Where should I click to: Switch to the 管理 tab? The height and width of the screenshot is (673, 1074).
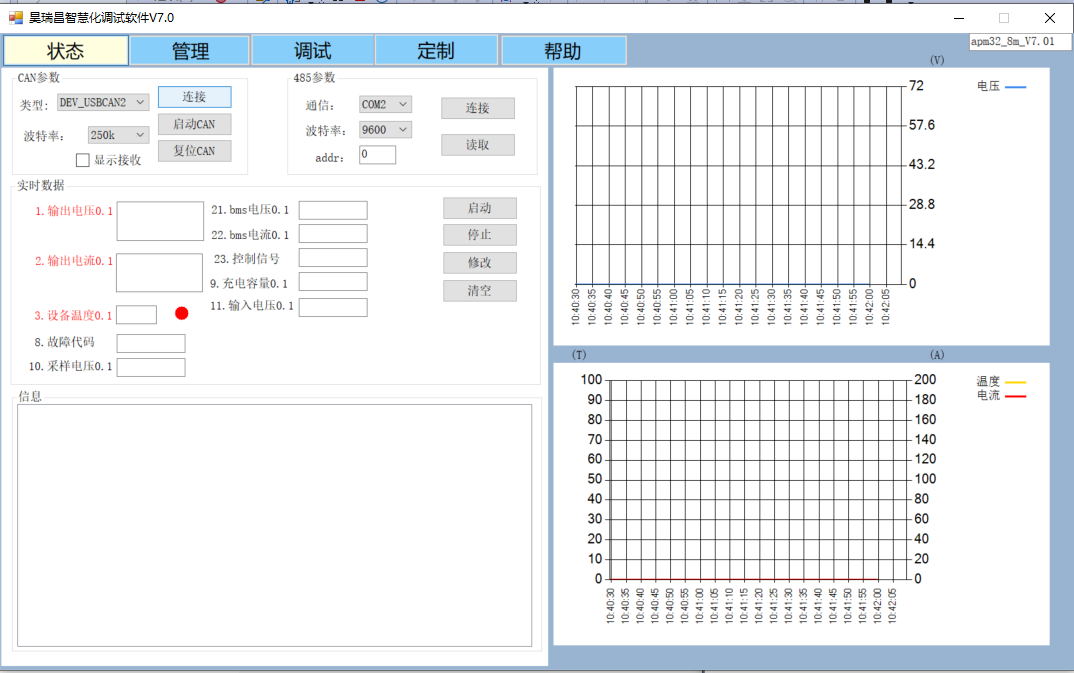[x=190, y=51]
